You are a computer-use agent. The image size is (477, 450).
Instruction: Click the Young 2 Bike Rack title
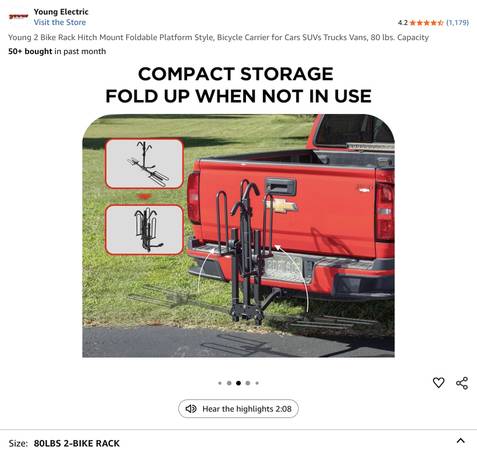pos(218,37)
